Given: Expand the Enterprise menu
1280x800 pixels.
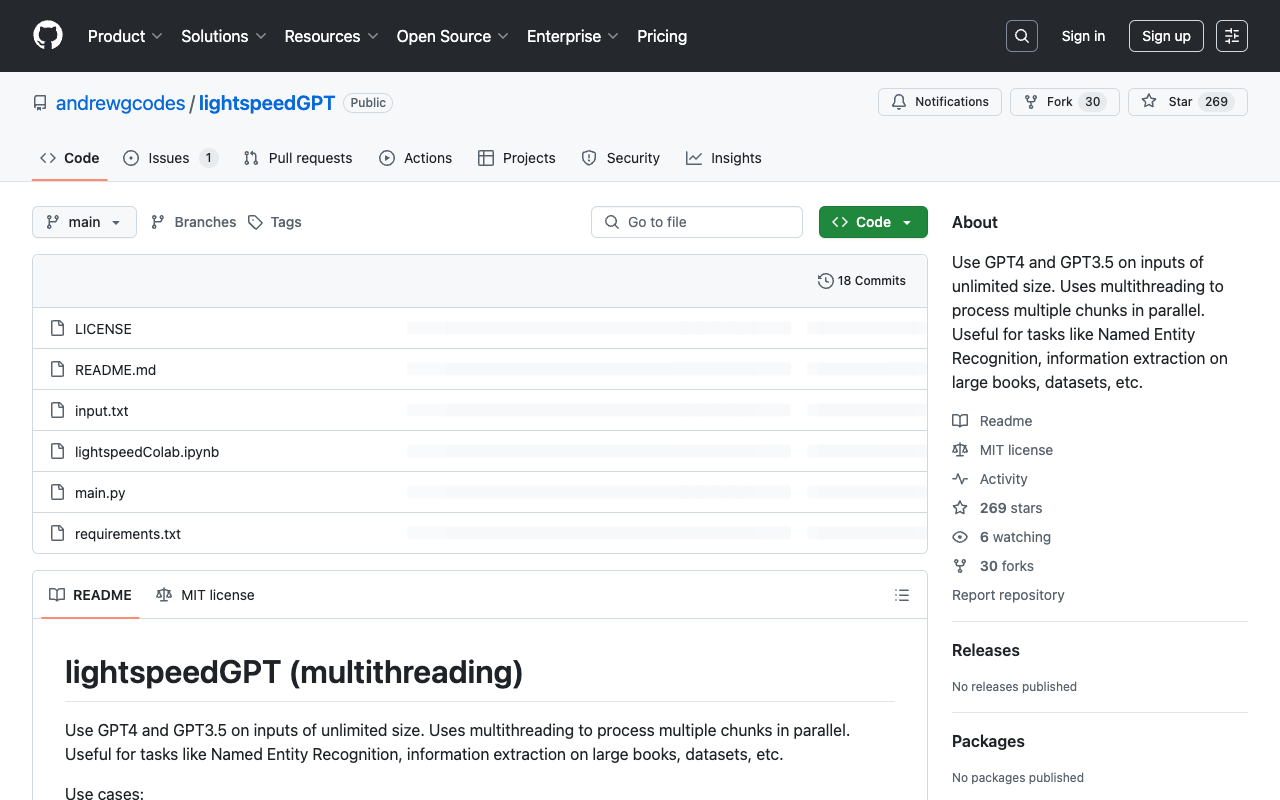Looking at the screenshot, I should click(x=573, y=36).
